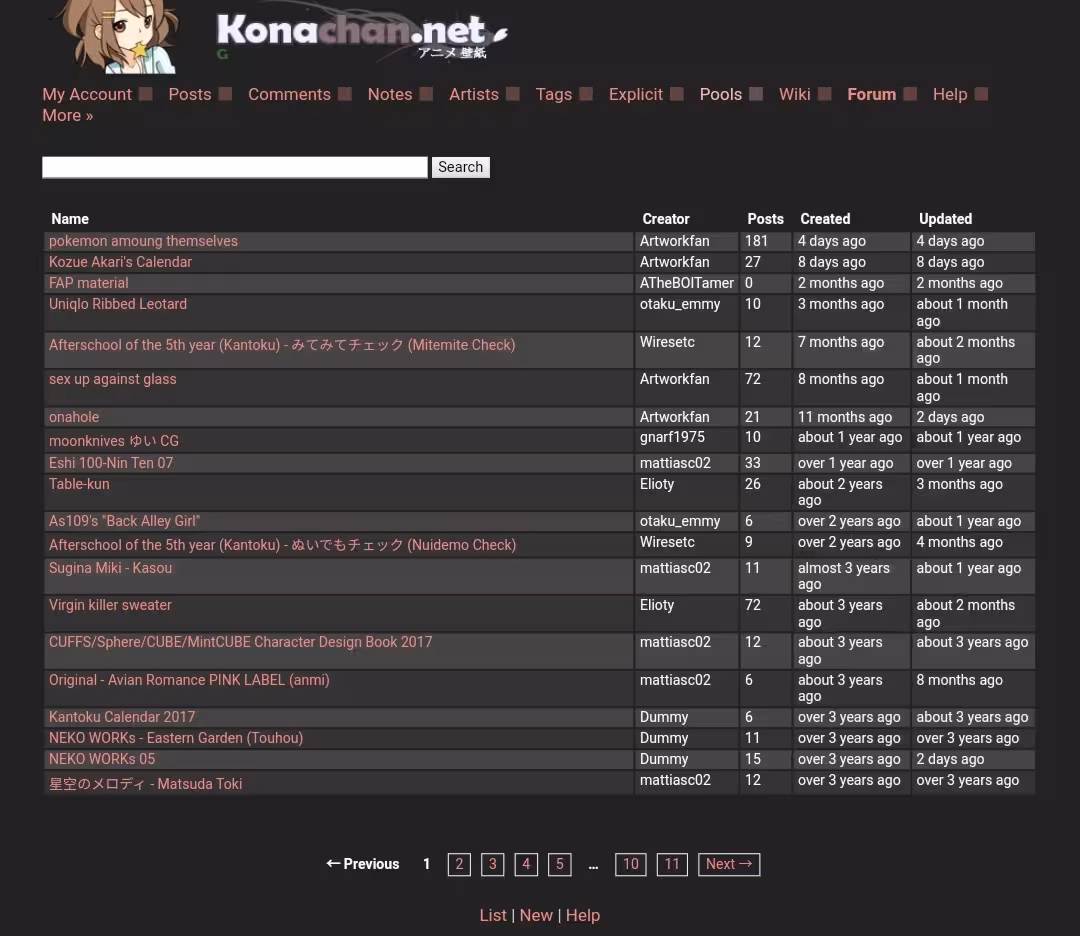Screen dimensions: 1080x936
Task: Go to pagination page 3
Action: click(492, 864)
